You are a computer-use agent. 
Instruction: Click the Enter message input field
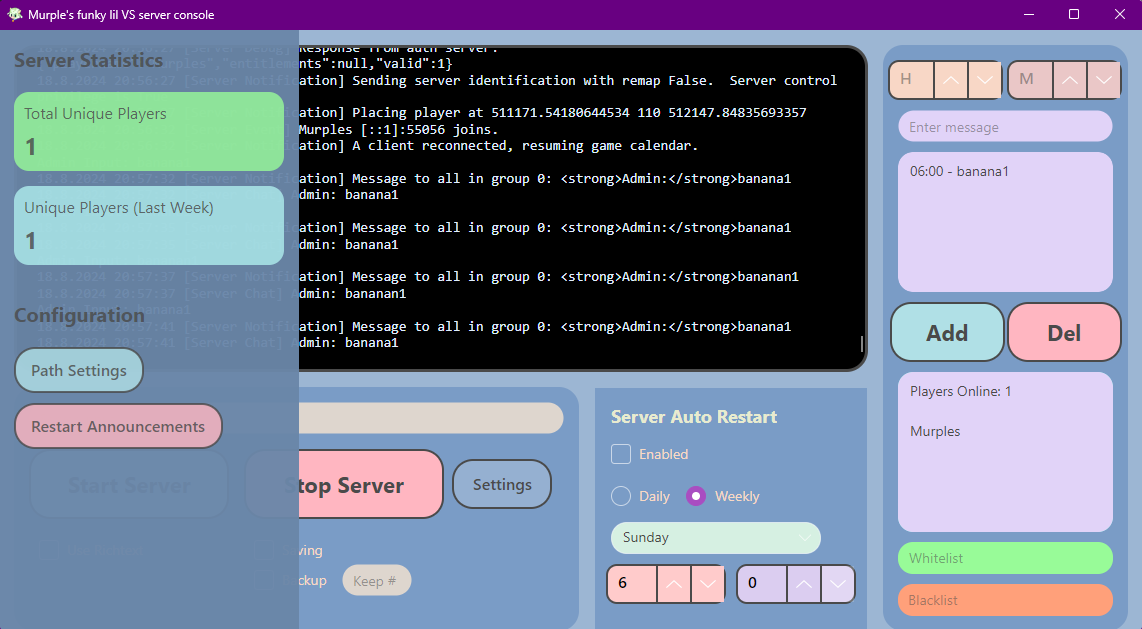coord(1004,127)
